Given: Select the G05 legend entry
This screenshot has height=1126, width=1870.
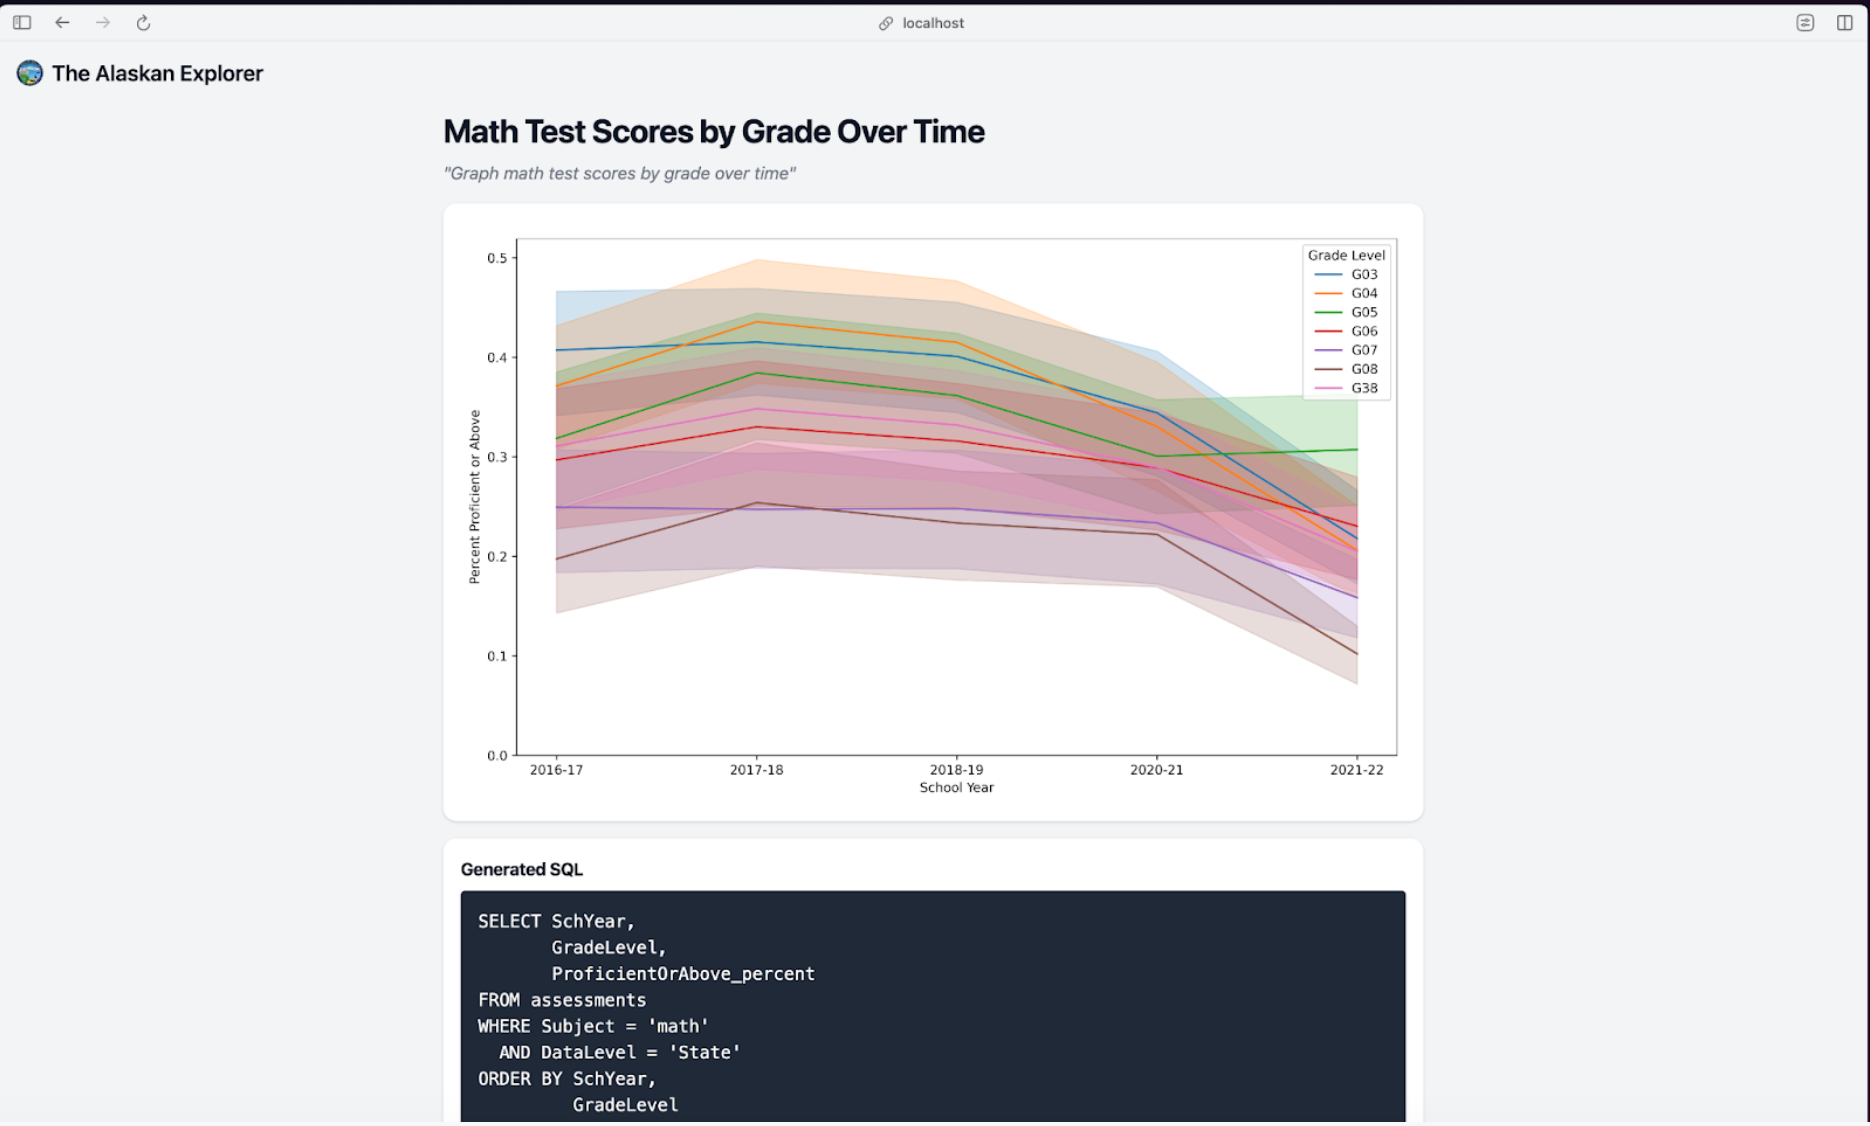Looking at the screenshot, I should pyautogui.click(x=1364, y=312).
